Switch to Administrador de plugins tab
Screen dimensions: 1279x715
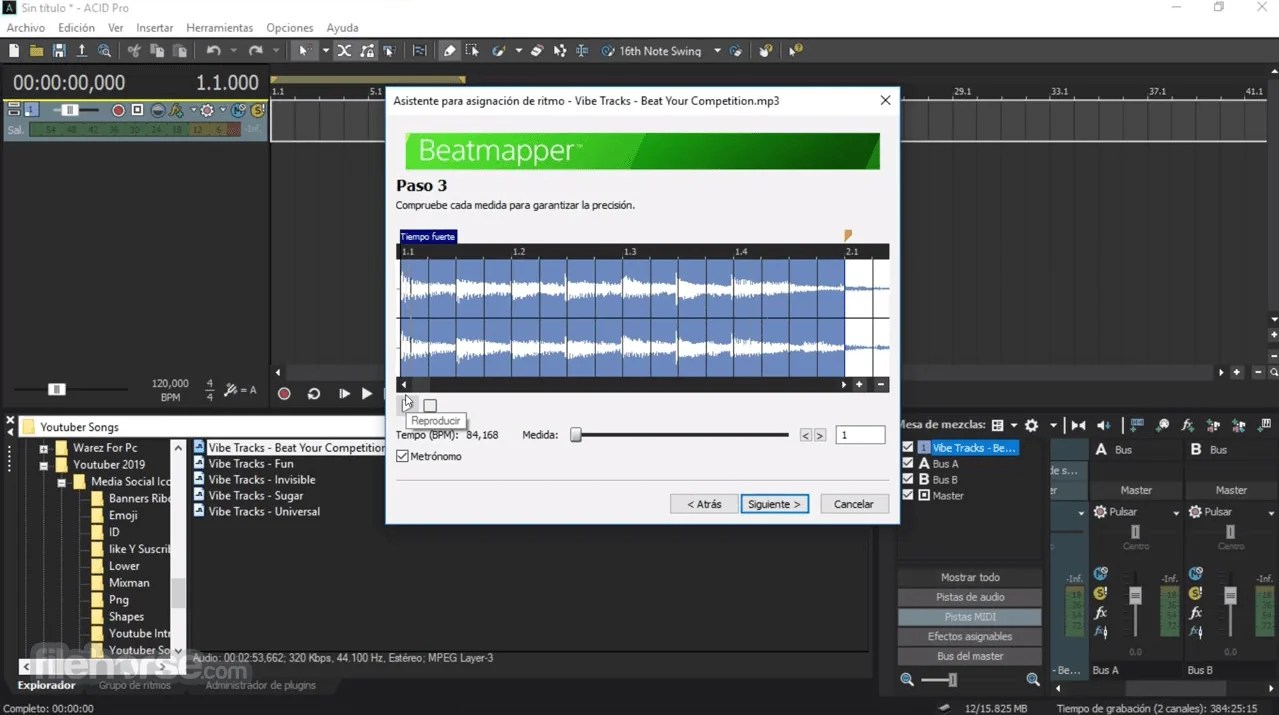(x=260, y=685)
